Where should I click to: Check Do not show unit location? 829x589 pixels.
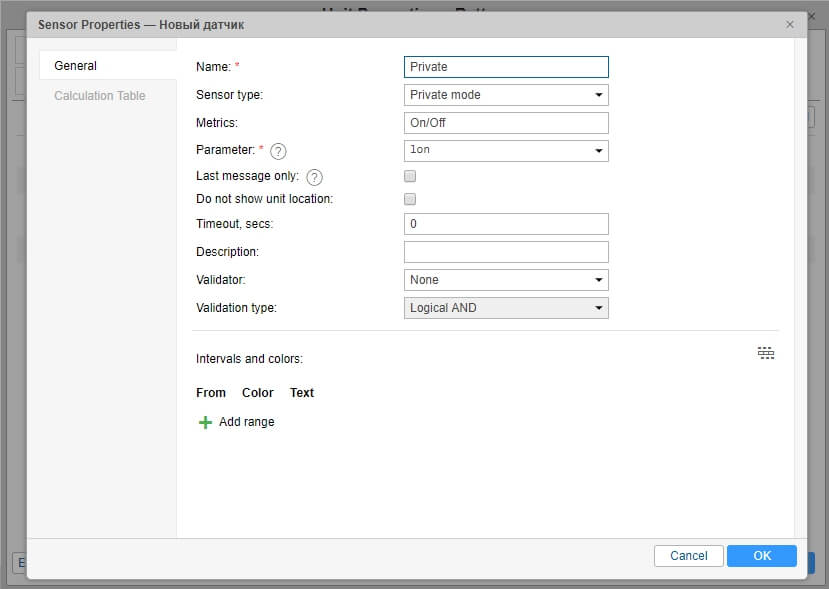(410, 199)
